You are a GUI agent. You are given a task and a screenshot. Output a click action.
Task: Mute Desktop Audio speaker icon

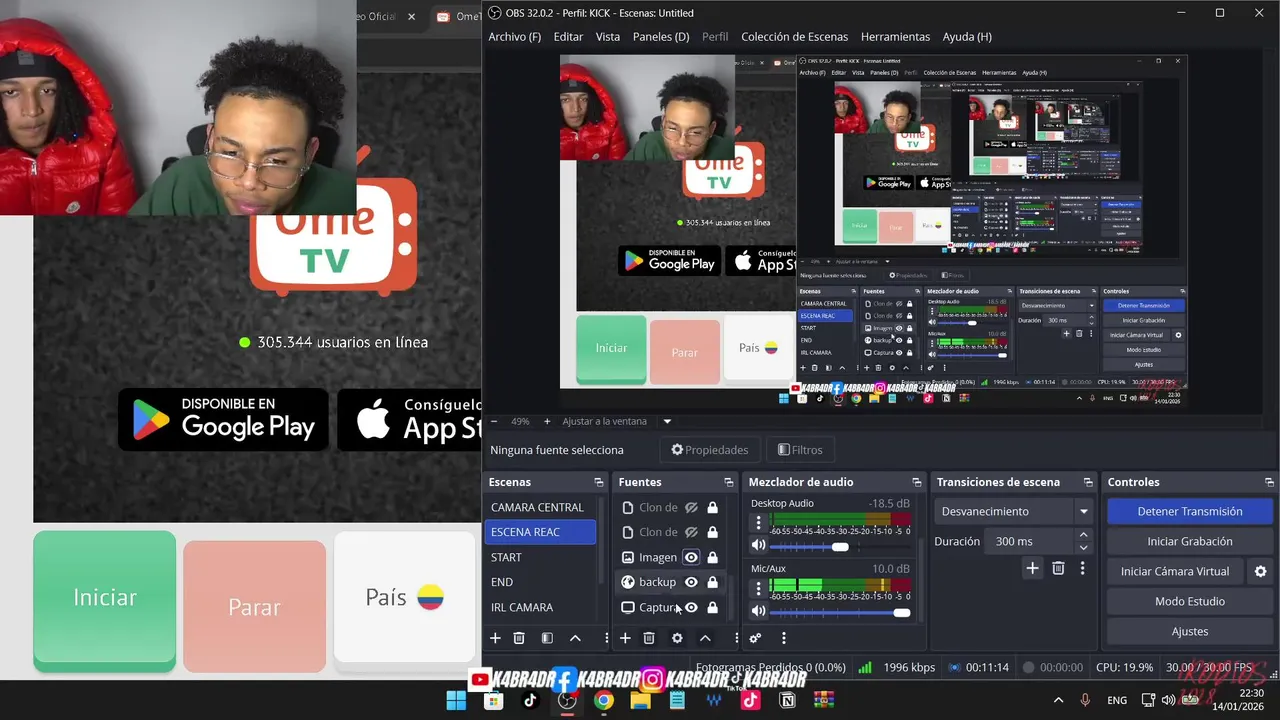click(758, 546)
